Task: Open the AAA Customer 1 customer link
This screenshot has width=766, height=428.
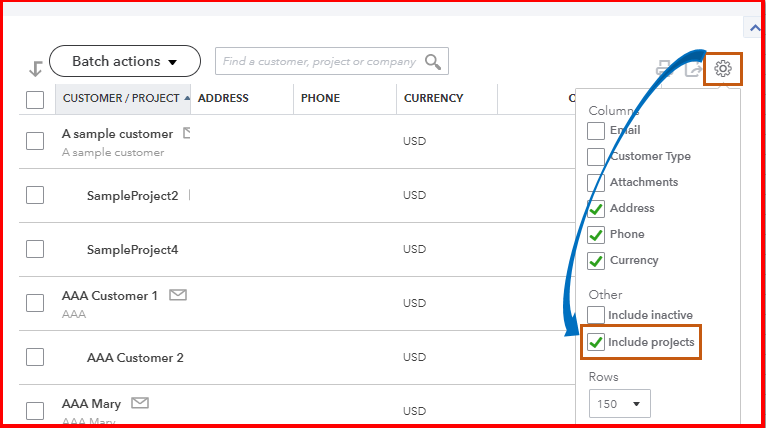Action: point(110,296)
